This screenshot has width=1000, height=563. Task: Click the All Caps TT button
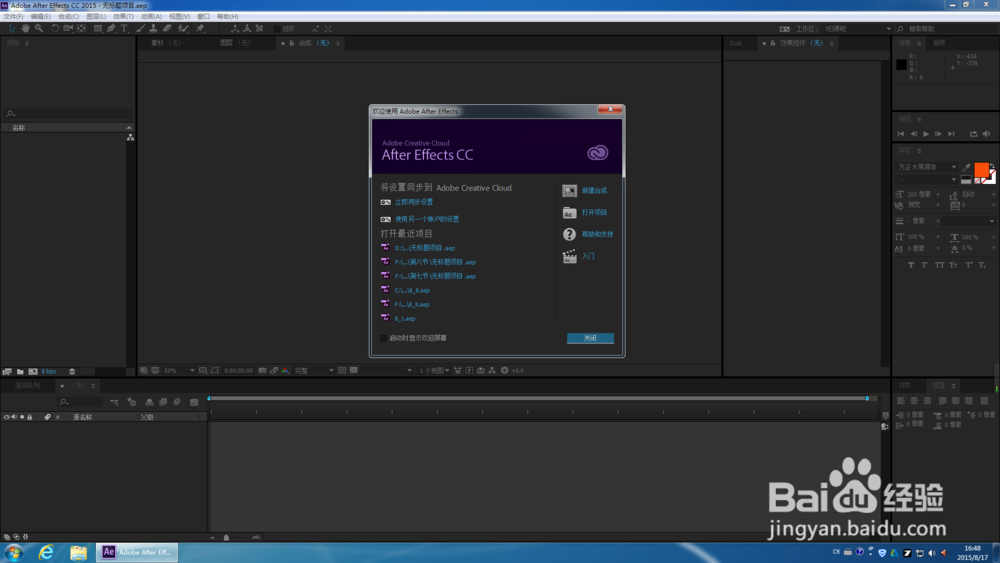(x=939, y=265)
